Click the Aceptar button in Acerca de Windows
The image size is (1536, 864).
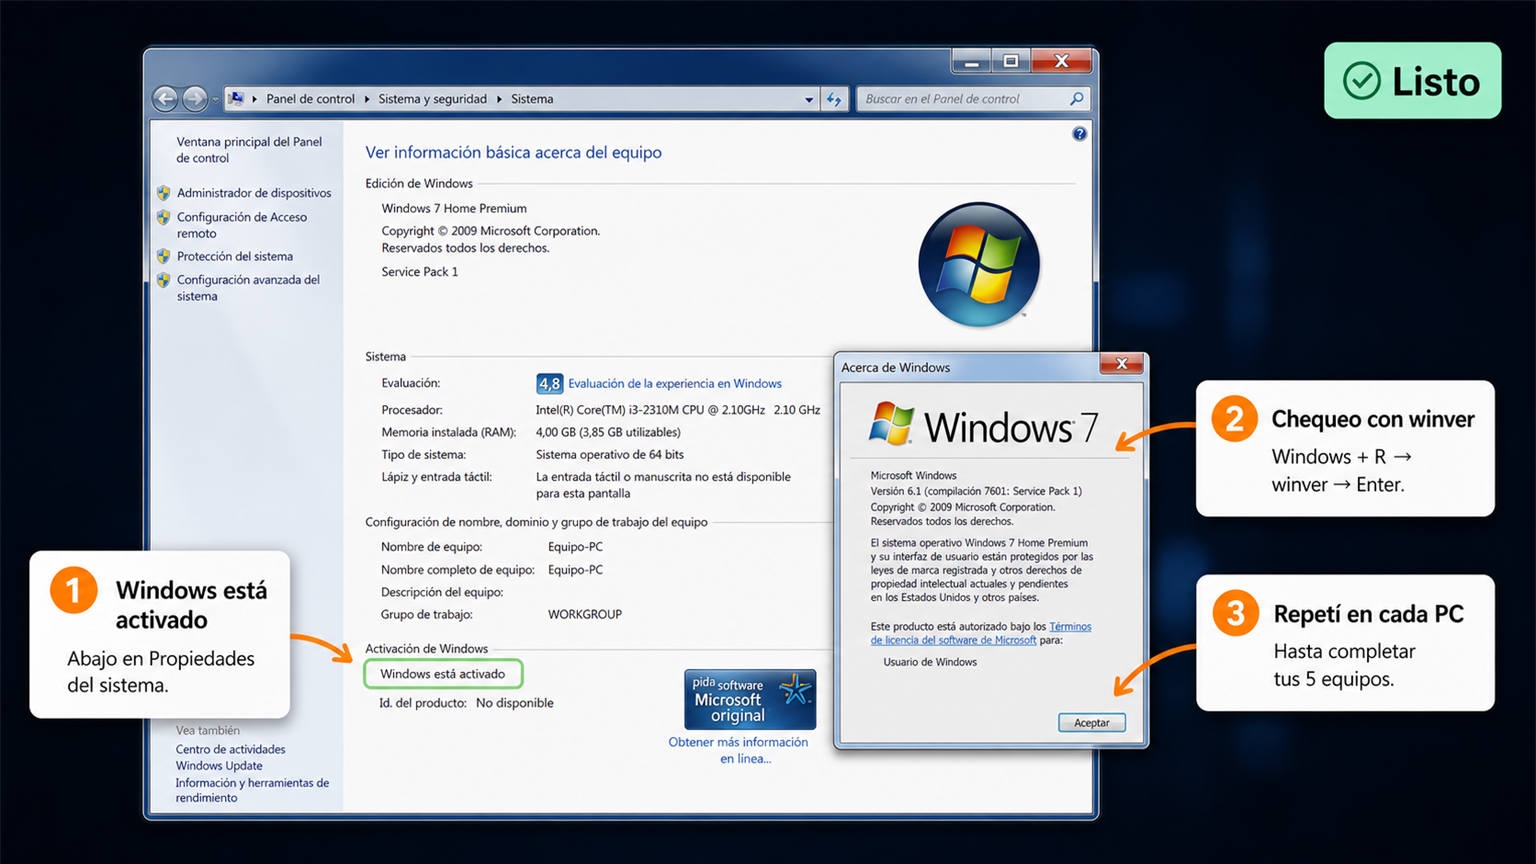1092,722
